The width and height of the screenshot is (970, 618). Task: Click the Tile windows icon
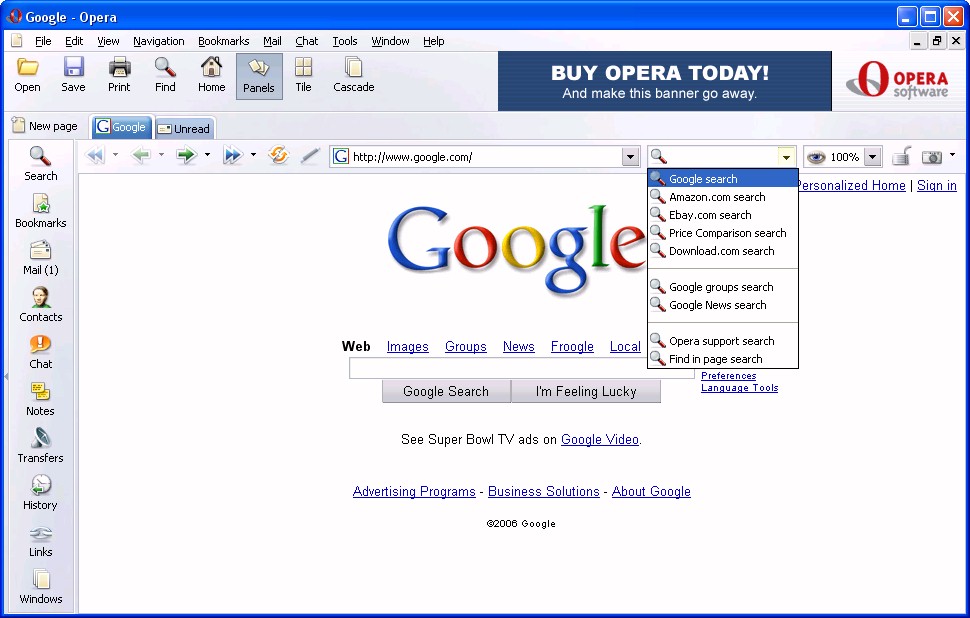pos(303,75)
